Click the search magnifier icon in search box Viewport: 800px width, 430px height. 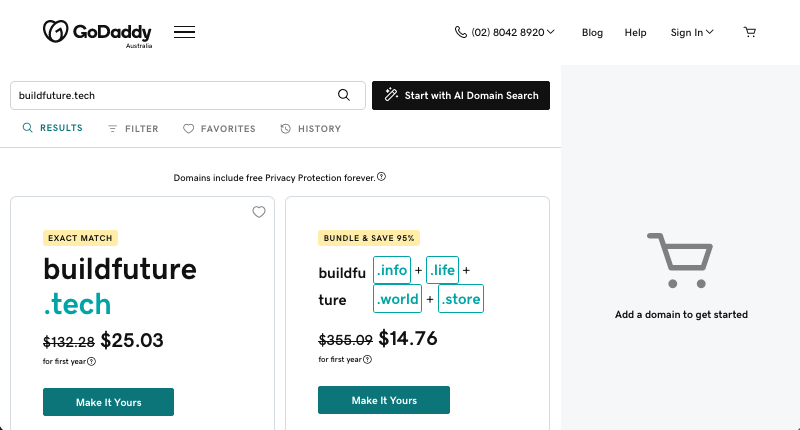344,95
